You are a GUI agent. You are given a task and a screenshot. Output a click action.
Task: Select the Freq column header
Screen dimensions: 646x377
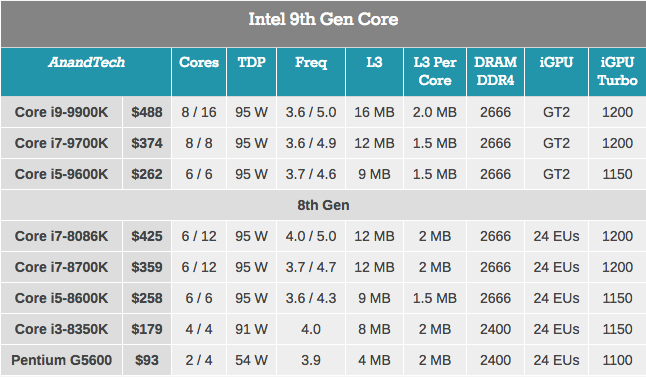[x=311, y=72]
